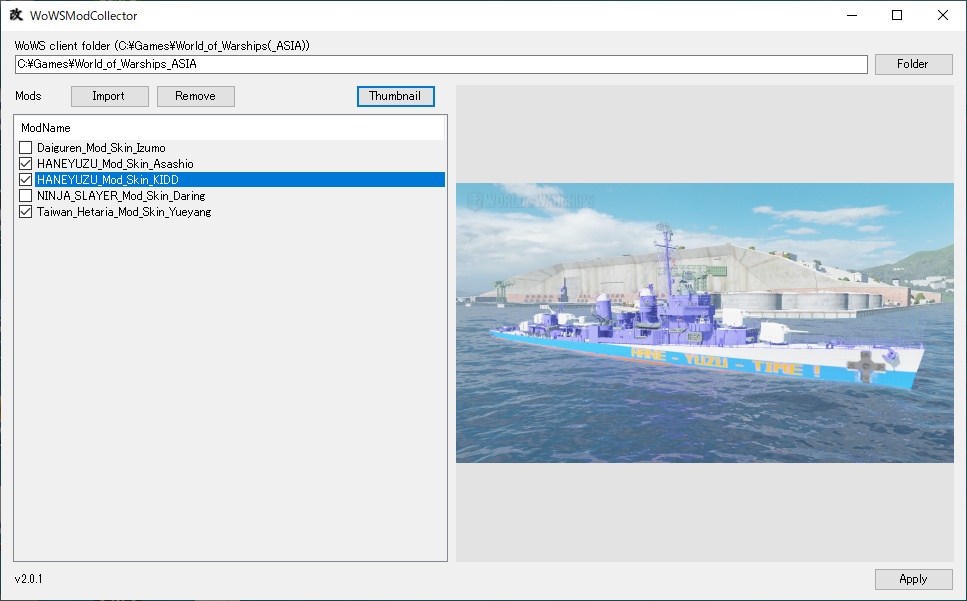967x601 pixels.
Task: Uncheck the Taiwan_Hetaria_Mod_Skin_Yueyang checkbox
Action: [x=25, y=212]
